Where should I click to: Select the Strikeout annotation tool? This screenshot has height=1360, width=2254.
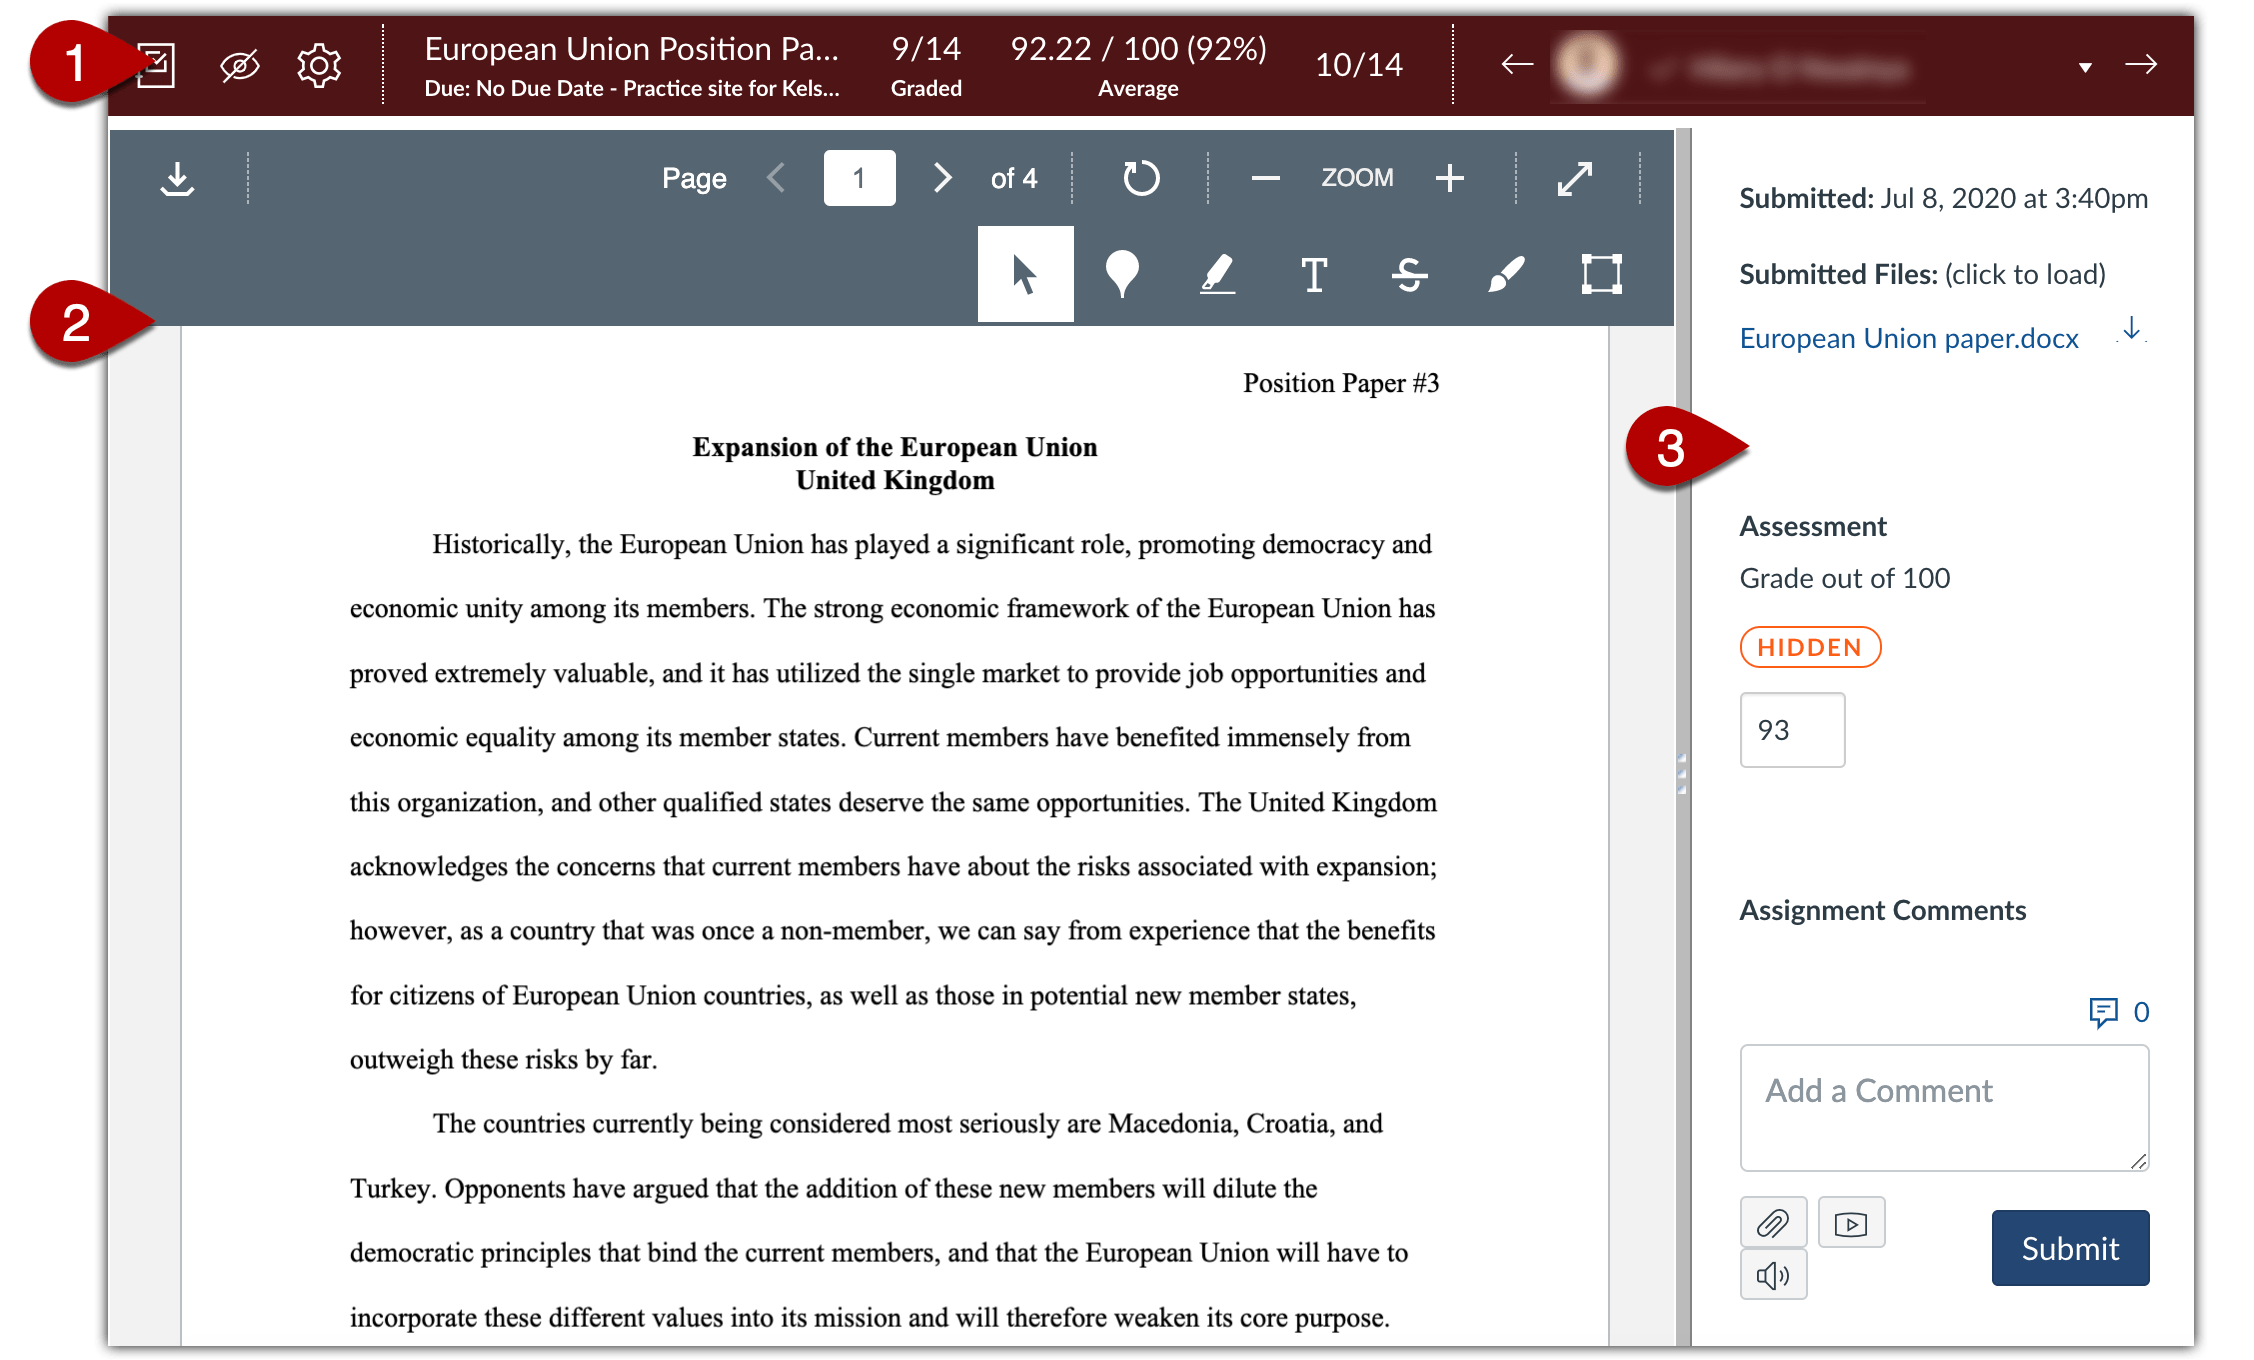pos(1408,273)
